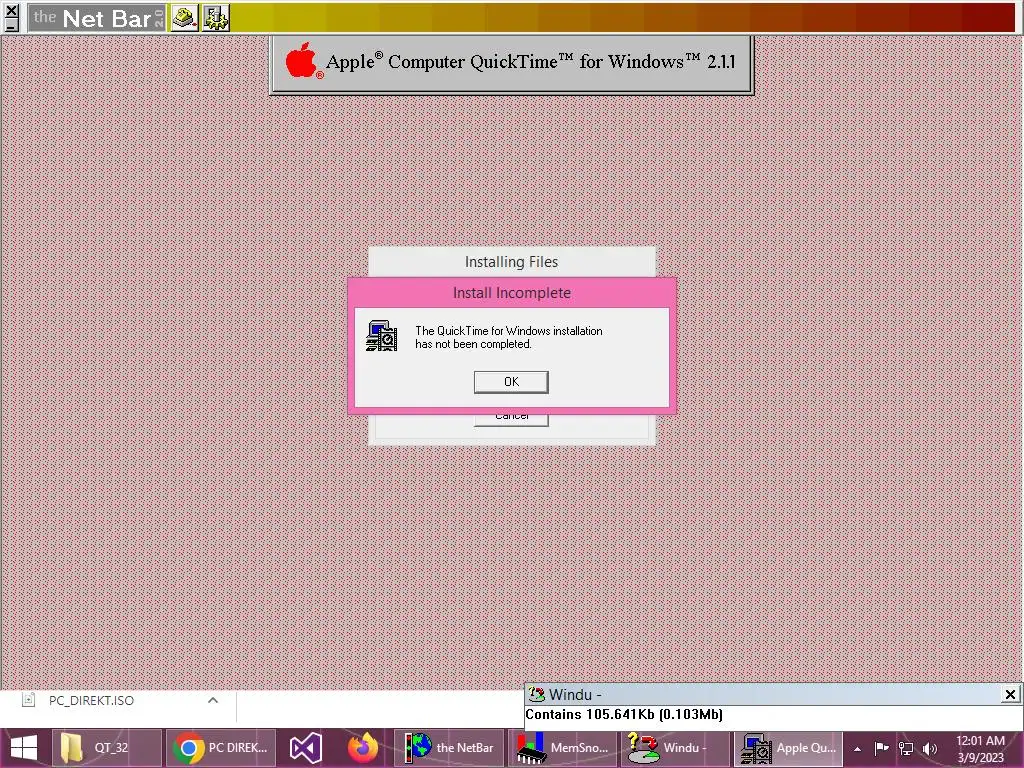Click the Cancel button behind the dialog
Viewport: 1024px width, 768px height.
511,418
